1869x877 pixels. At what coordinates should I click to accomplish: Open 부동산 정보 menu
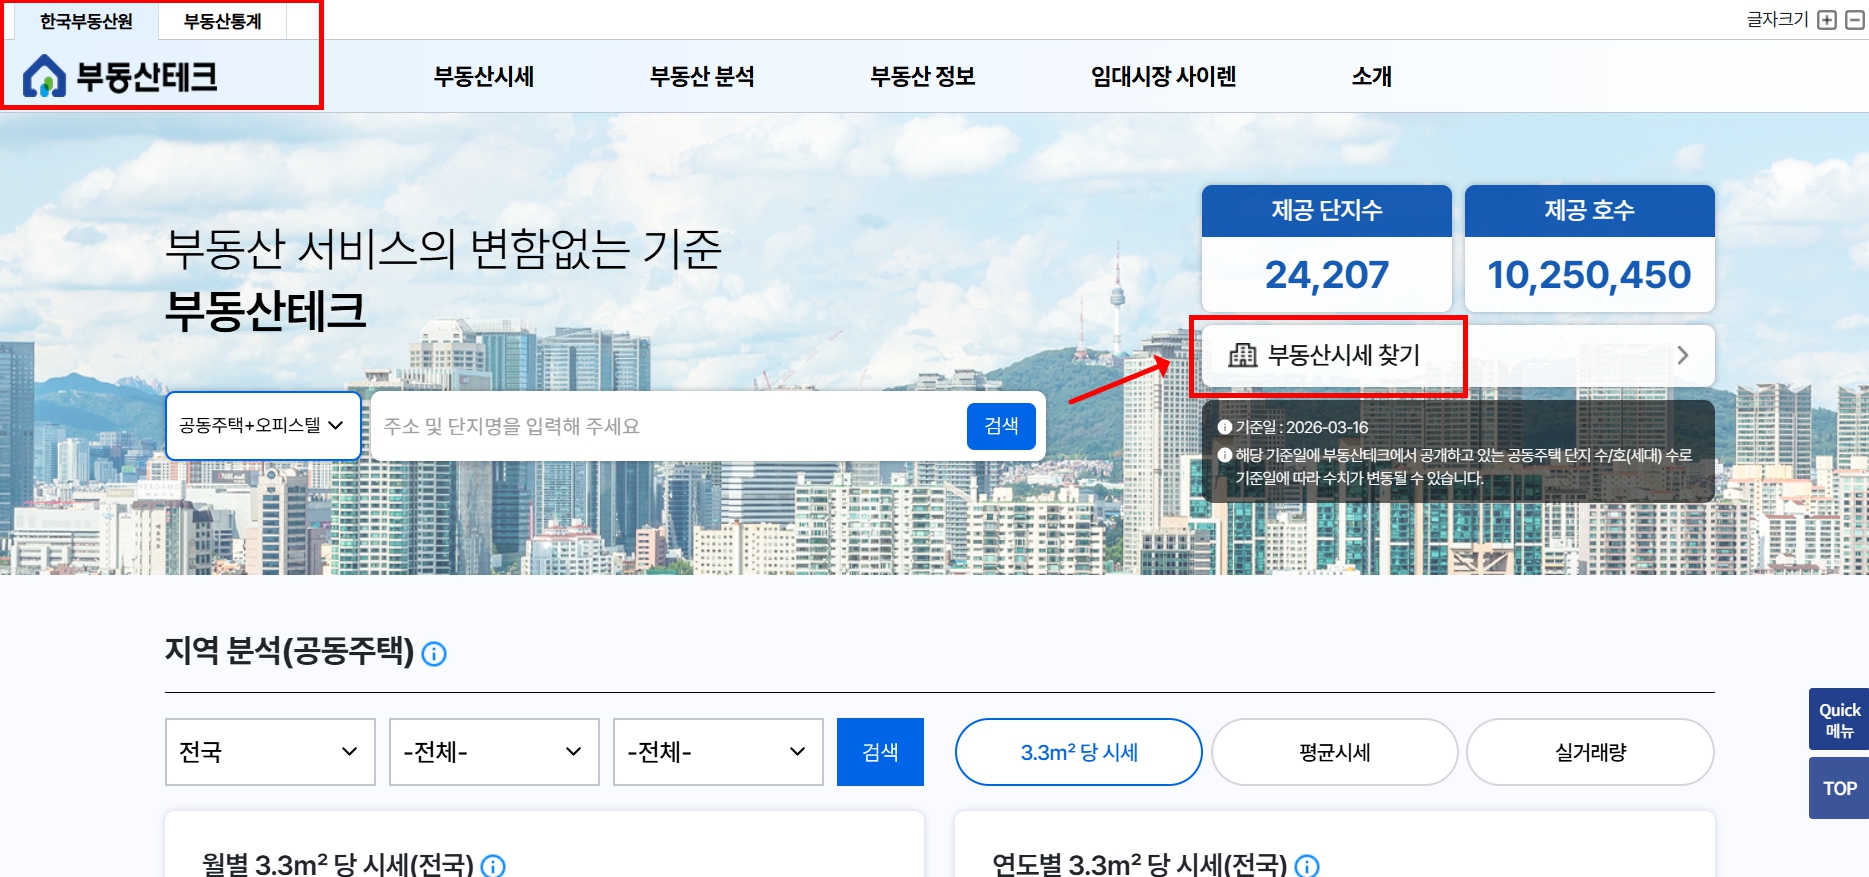(x=923, y=76)
